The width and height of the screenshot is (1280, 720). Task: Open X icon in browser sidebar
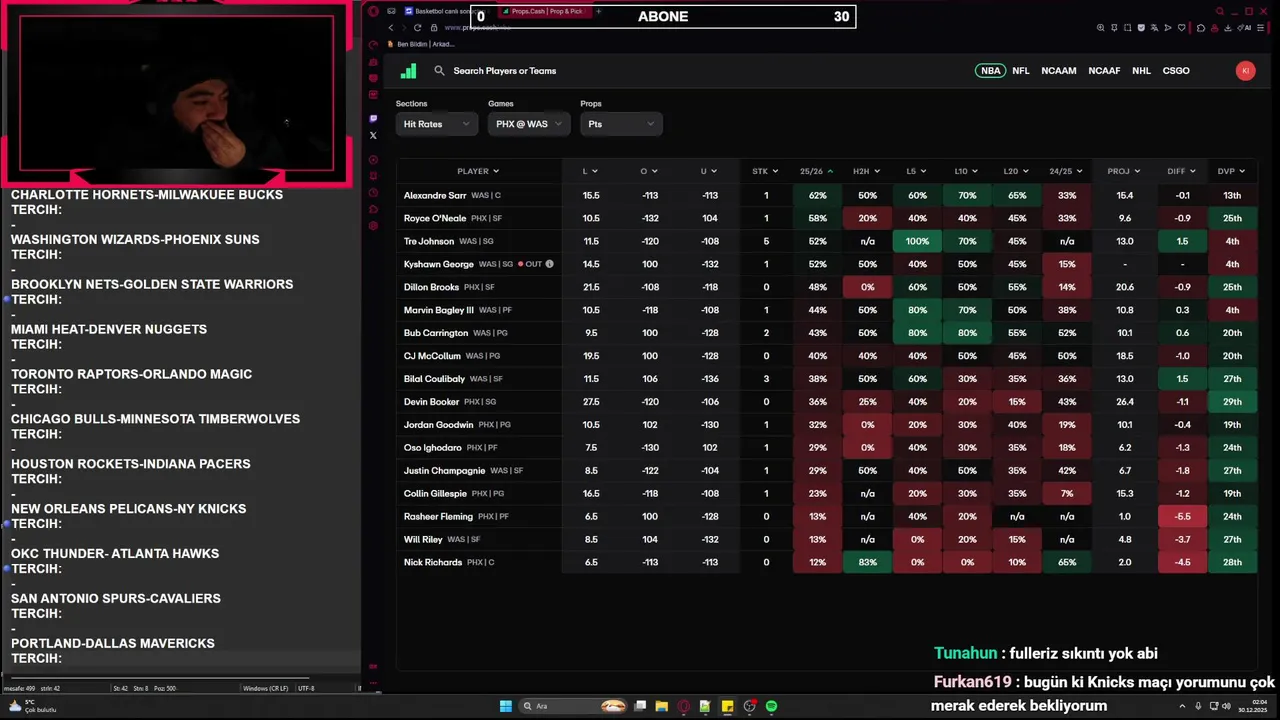(x=373, y=135)
